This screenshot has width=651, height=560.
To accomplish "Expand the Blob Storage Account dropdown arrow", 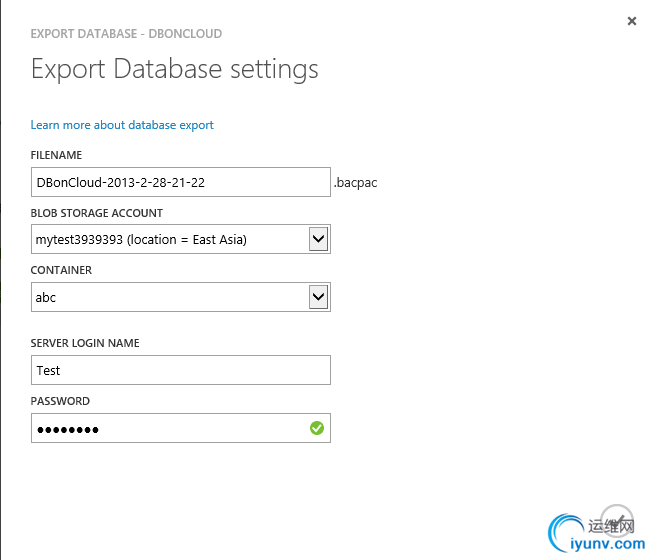I will [x=319, y=240].
